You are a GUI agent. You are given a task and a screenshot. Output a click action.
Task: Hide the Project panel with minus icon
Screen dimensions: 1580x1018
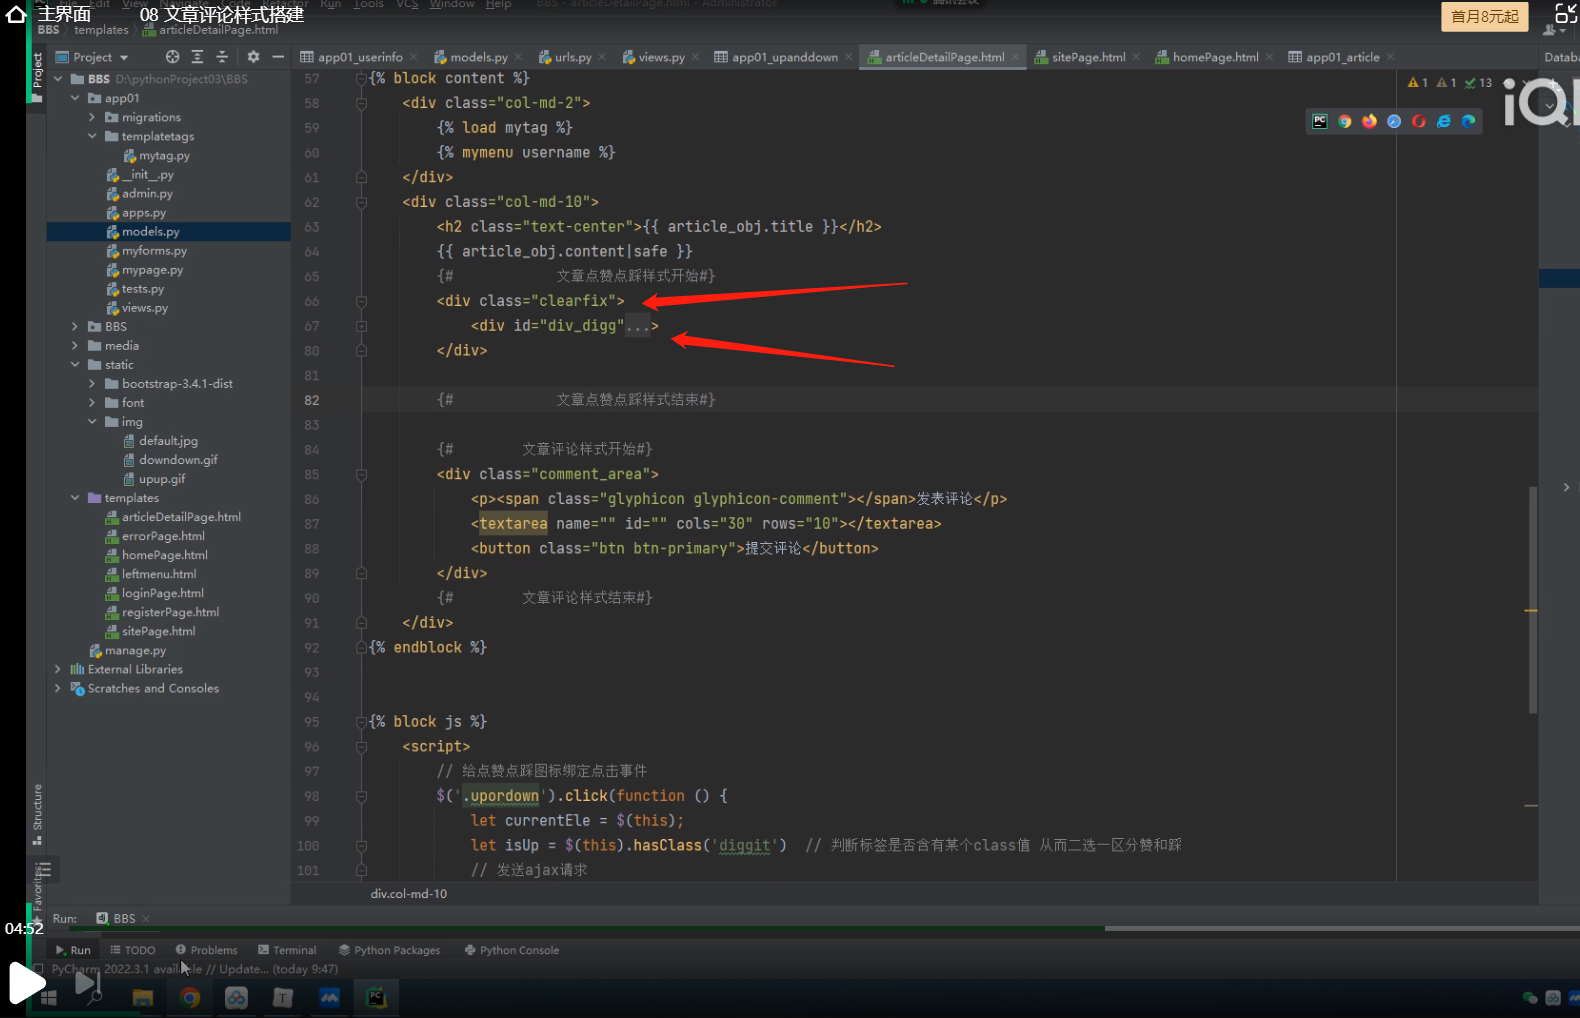pyautogui.click(x=278, y=57)
